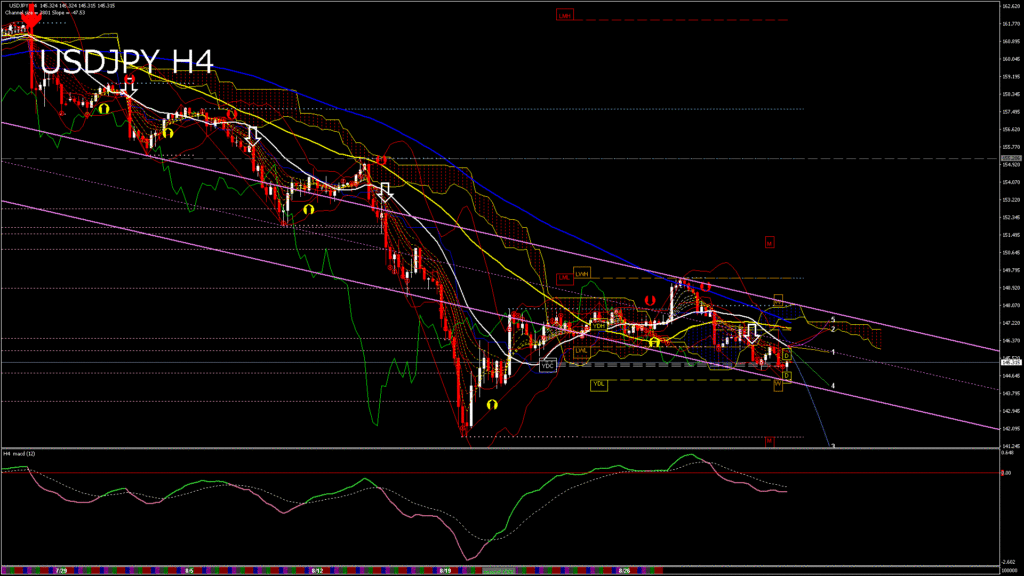This screenshot has height=576, width=1024.
Task: Click the H4 macd (12) indicator label
Action: click(x=22, y=453)
